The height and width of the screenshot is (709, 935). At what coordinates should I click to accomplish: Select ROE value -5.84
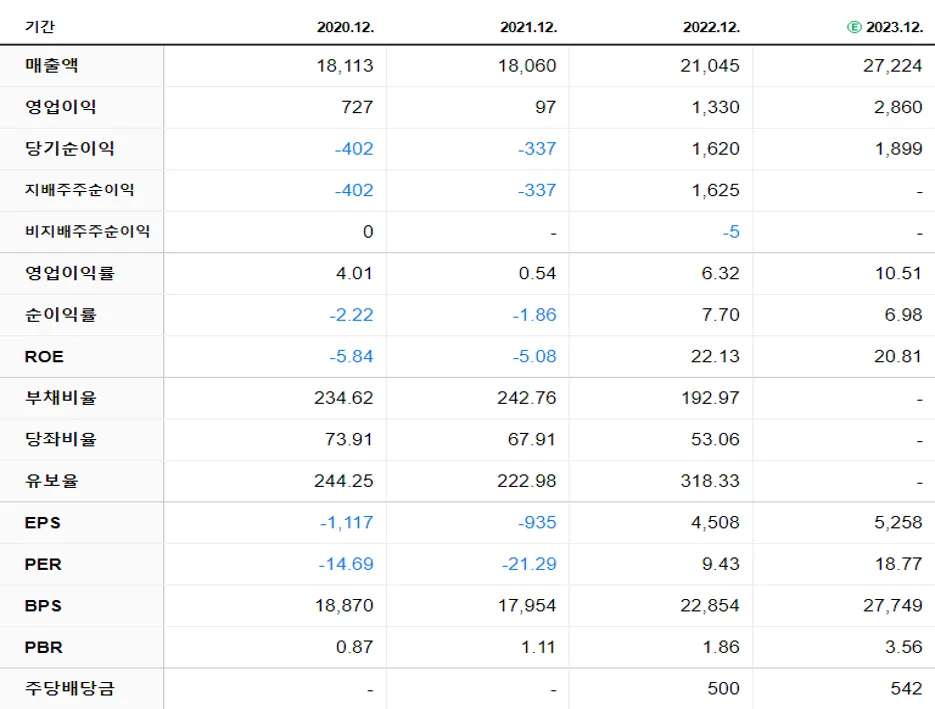352,357
